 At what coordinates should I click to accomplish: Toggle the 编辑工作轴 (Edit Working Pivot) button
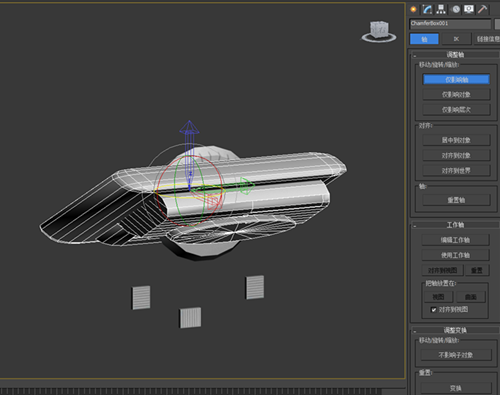(455, 240)
